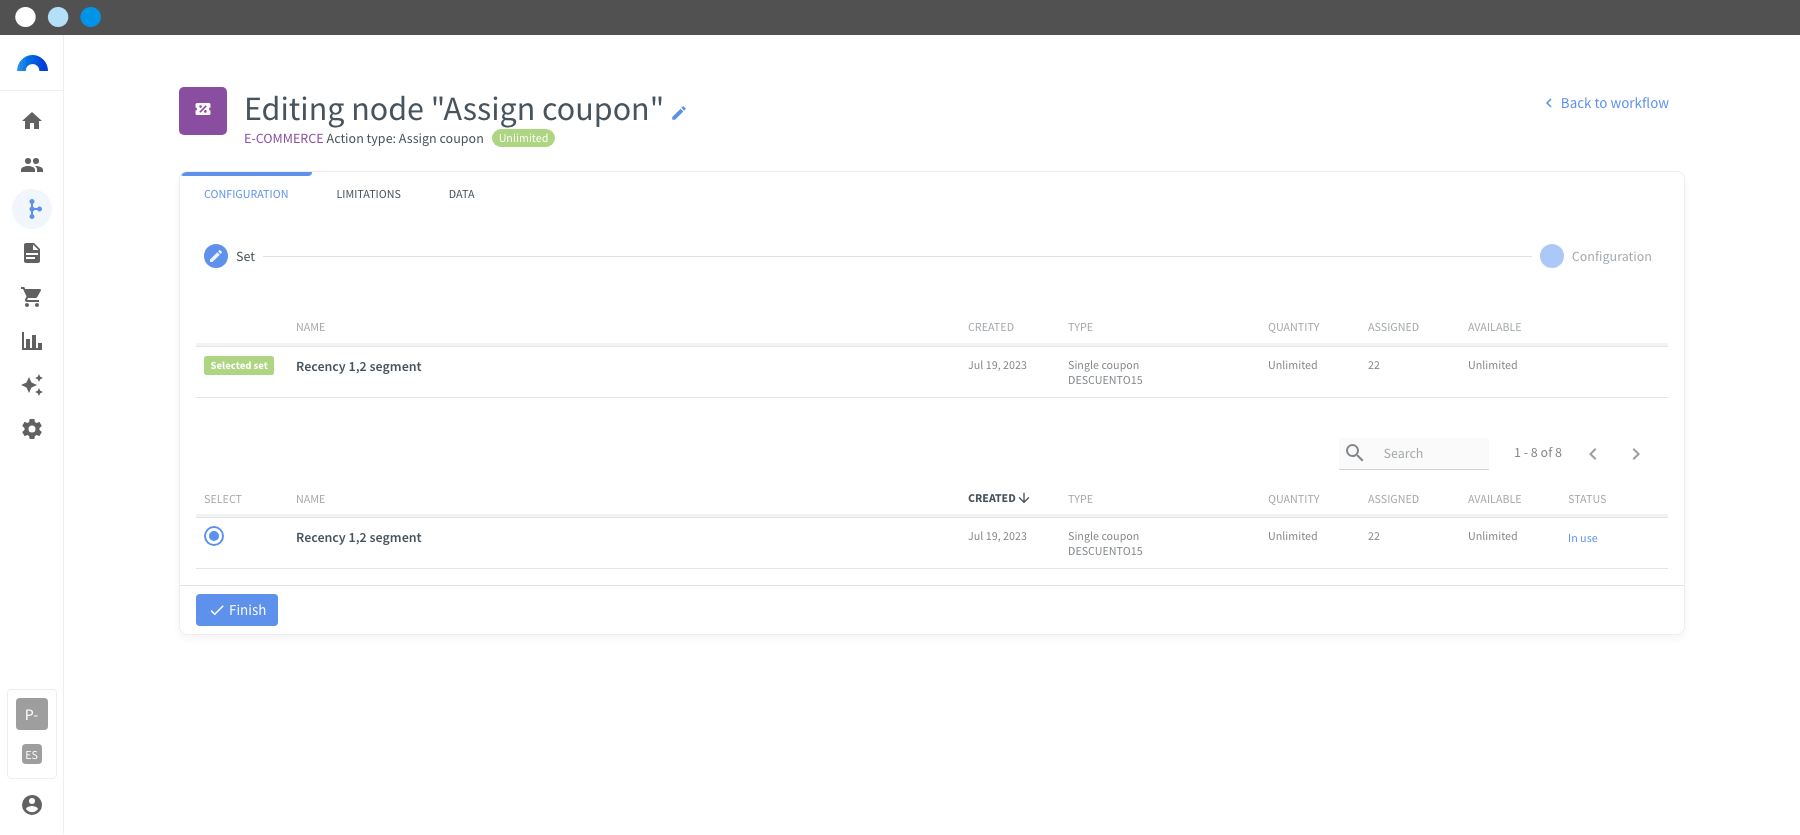Click the app logo at top of sidebar

point(32,64)
